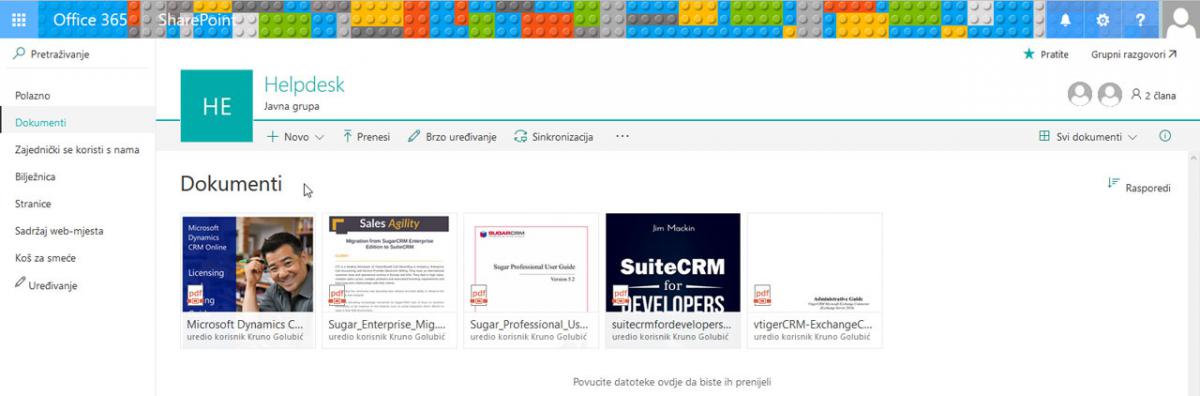Open Sadržaj web-mjesta
The width and height of the screenshot is (1200, 396).
point(59,231)
